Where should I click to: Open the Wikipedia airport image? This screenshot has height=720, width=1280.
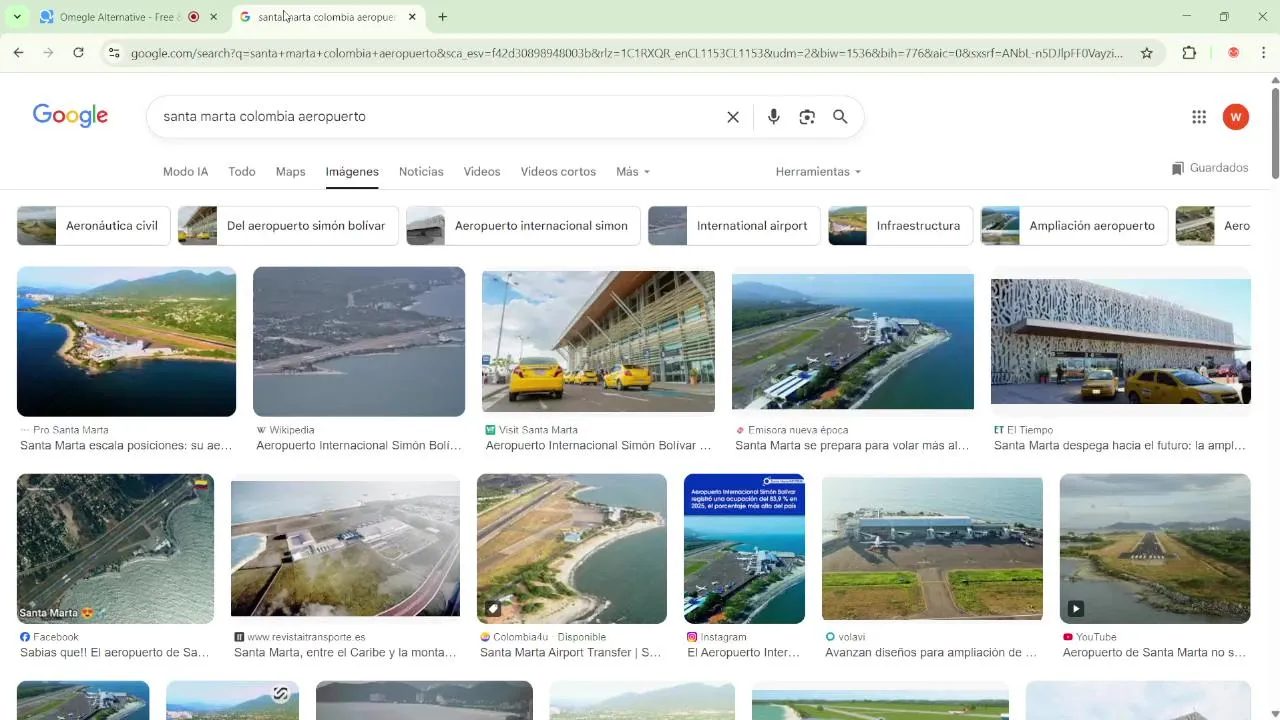(359, 342)
